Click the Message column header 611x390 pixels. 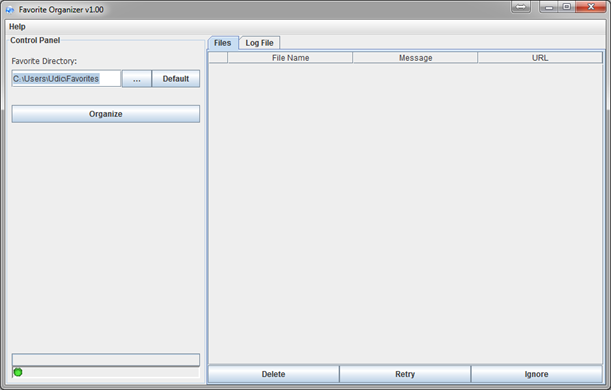[x=415, y=58]
